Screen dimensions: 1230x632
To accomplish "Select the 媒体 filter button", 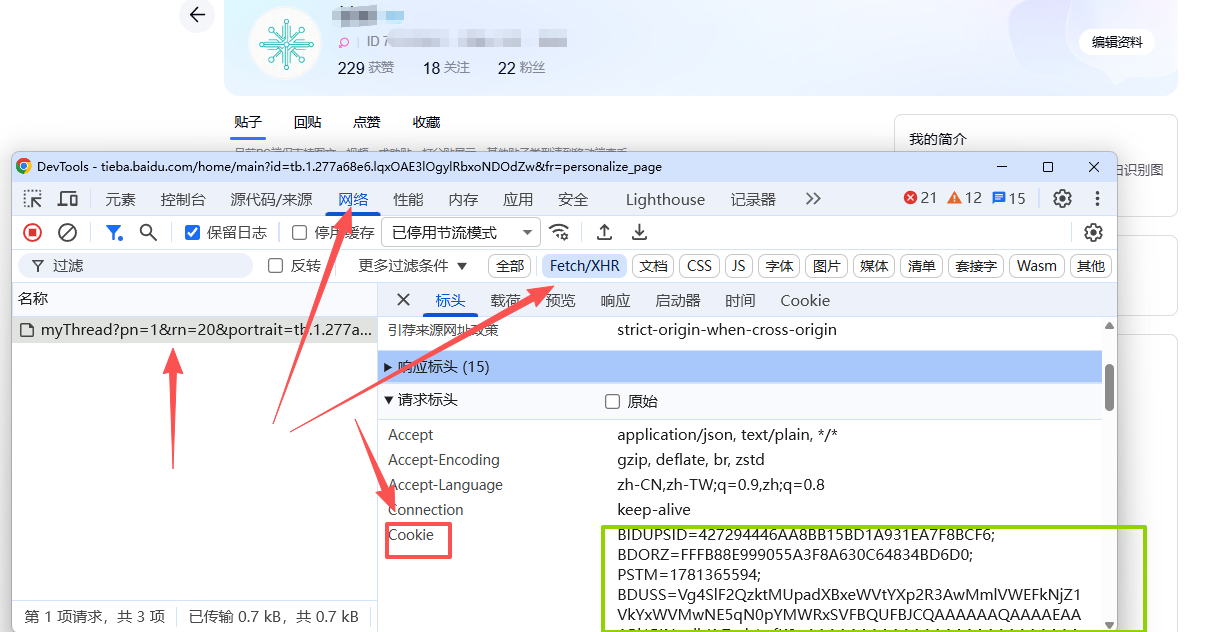I will (x=874, y=265).
